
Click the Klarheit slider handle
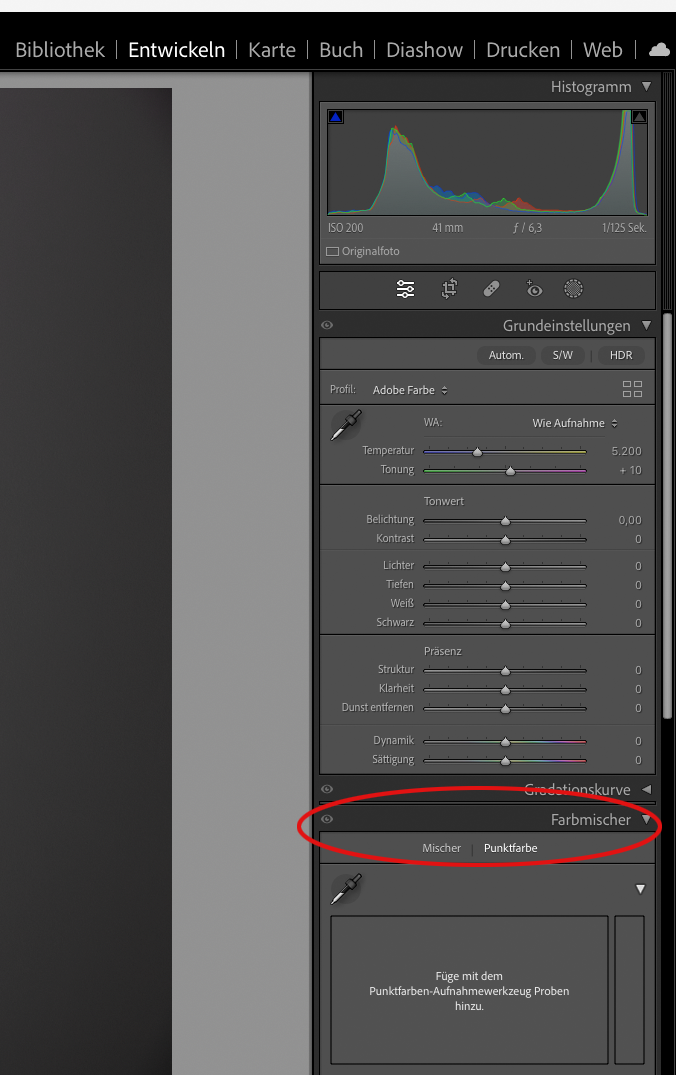[x=505, y=690]
